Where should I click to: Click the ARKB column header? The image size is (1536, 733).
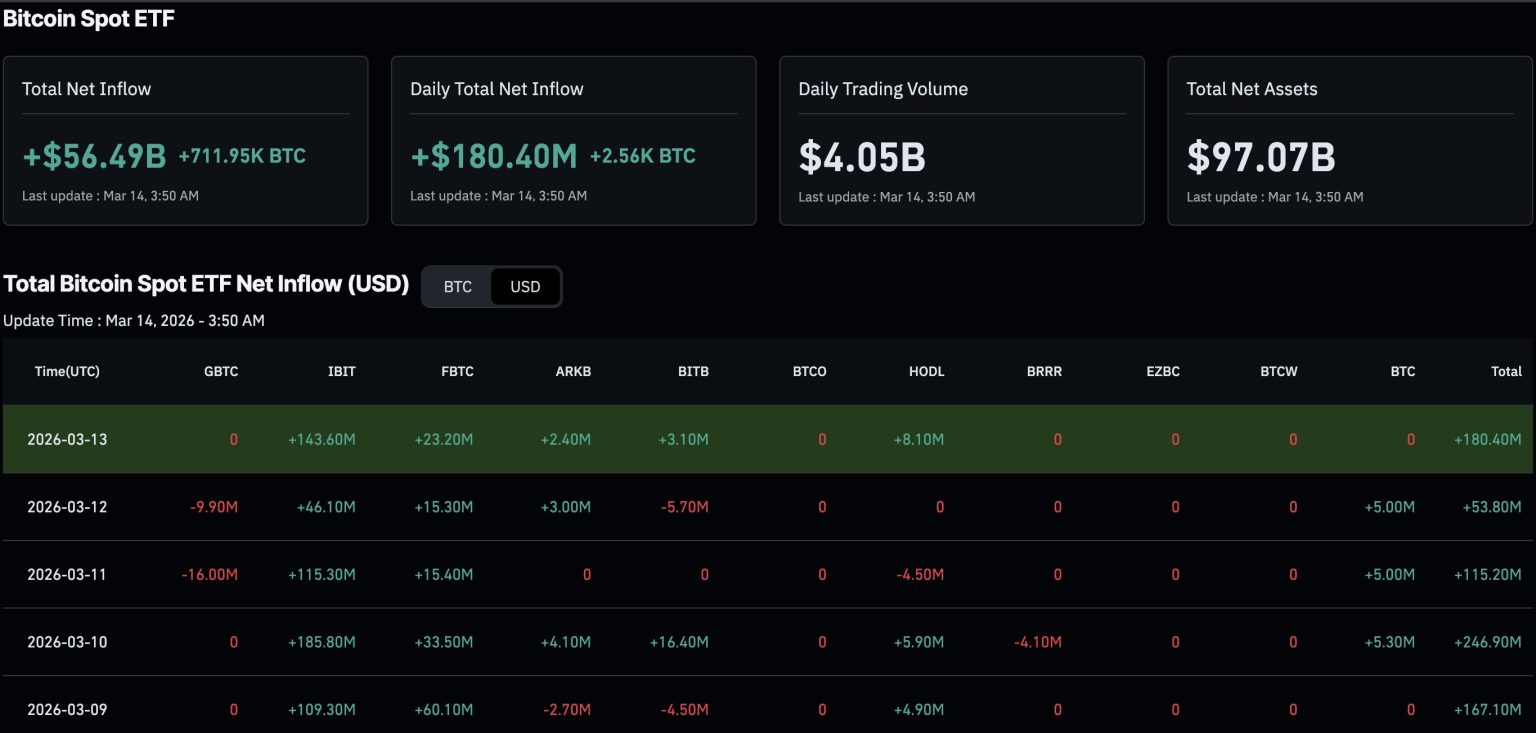tap(574, 371)
